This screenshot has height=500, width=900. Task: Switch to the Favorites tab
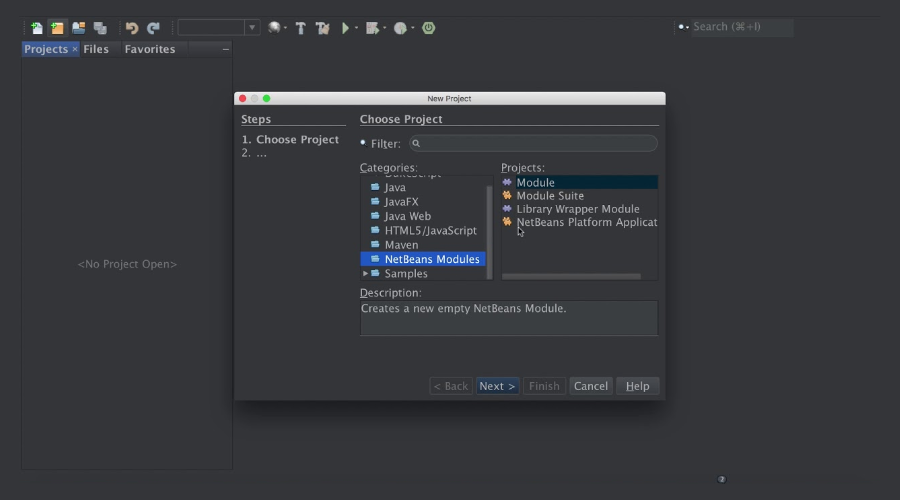tap(150, 49)
